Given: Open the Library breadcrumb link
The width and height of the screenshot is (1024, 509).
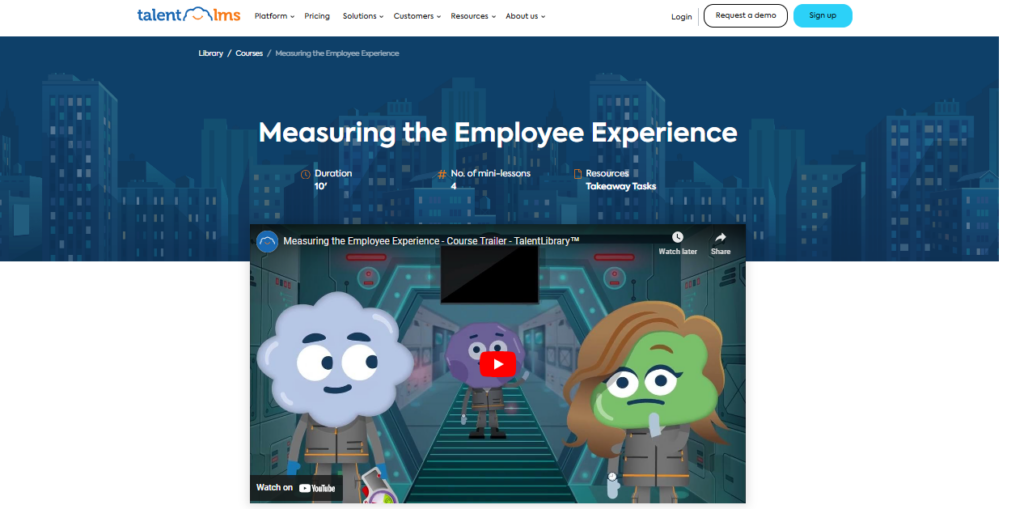Looking at the screenshot, I should coord(211,54).
